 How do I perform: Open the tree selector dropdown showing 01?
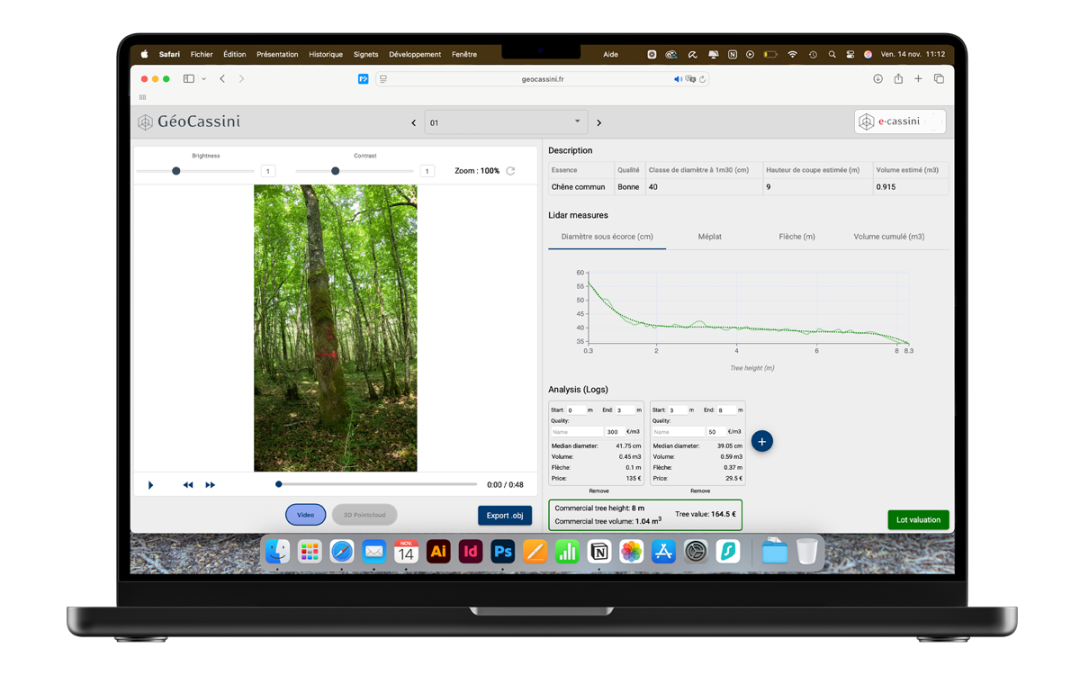tap(506, 123)
